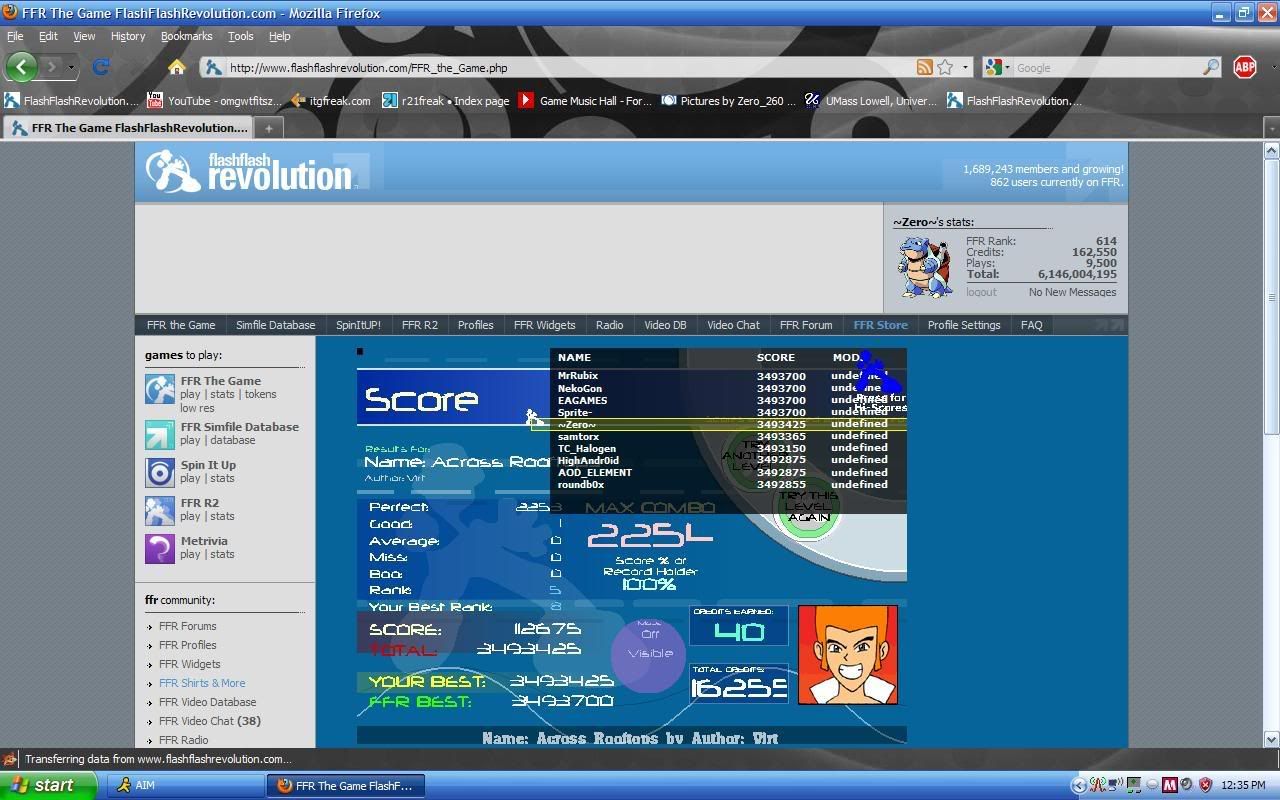The width and height of the screenshot is (1280, 800).
Task: Click the Metrivia purple question mark icon
Action: [160, 548]
